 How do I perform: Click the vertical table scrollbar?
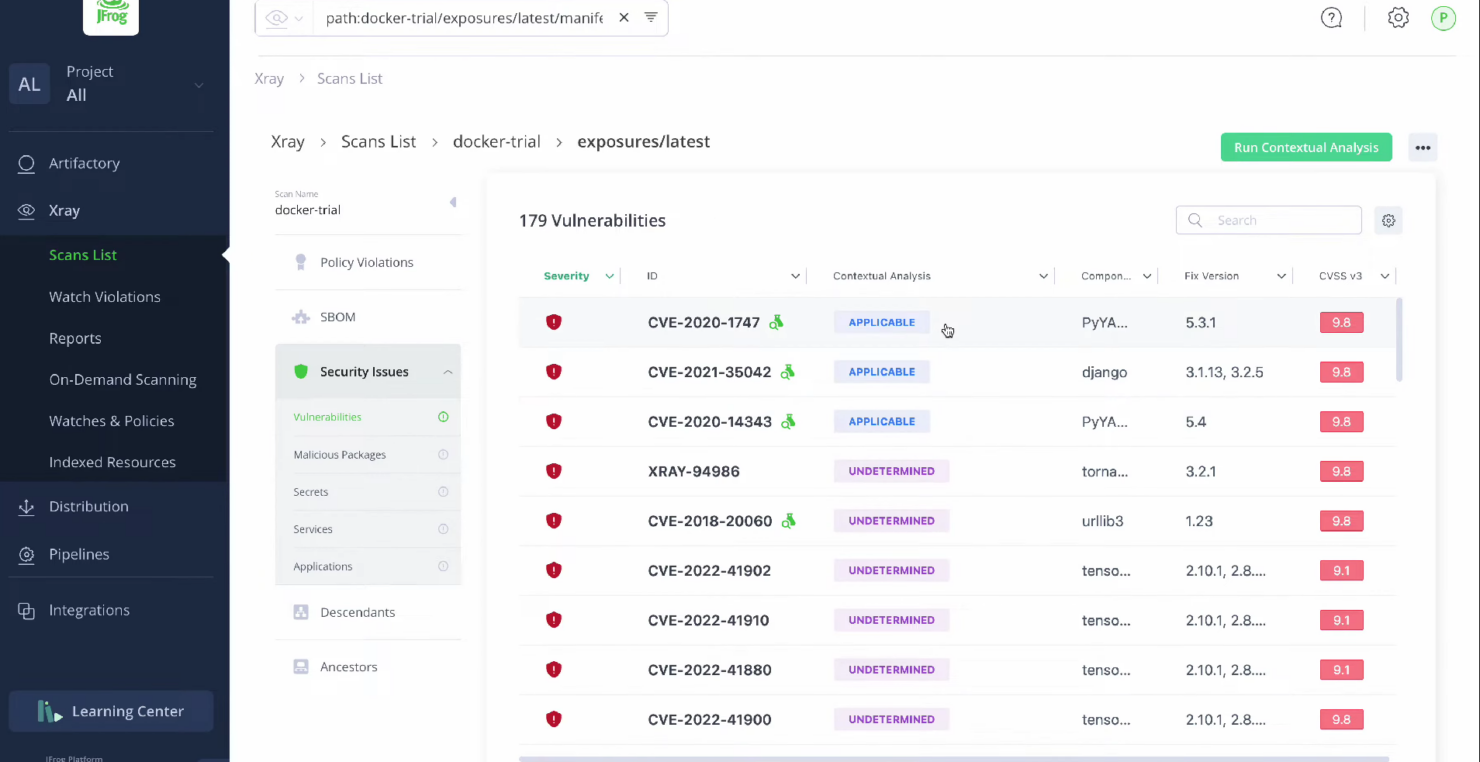point(1399,339)
